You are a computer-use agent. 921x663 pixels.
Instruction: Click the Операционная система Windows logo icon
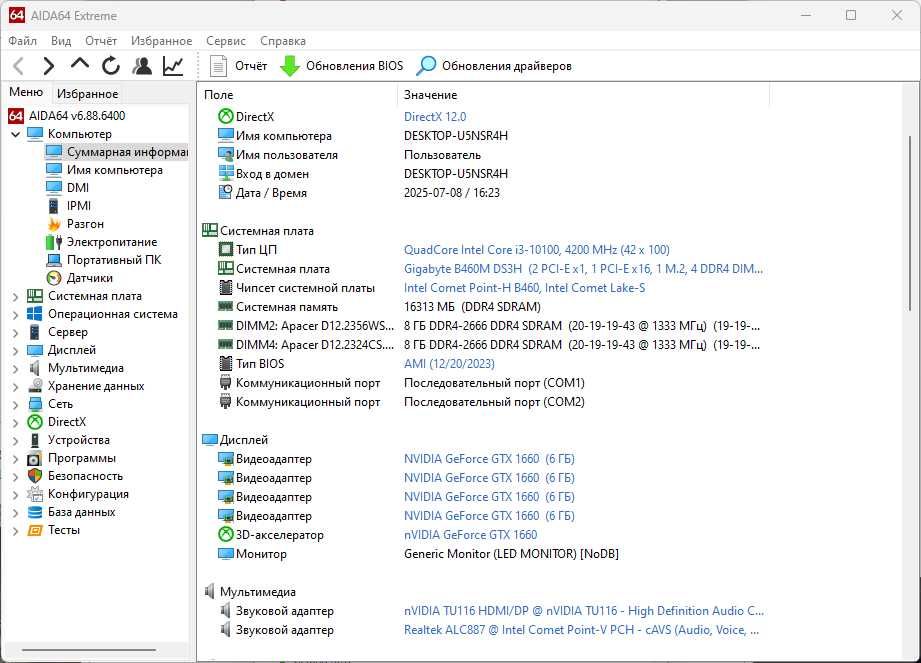(35, 314)
